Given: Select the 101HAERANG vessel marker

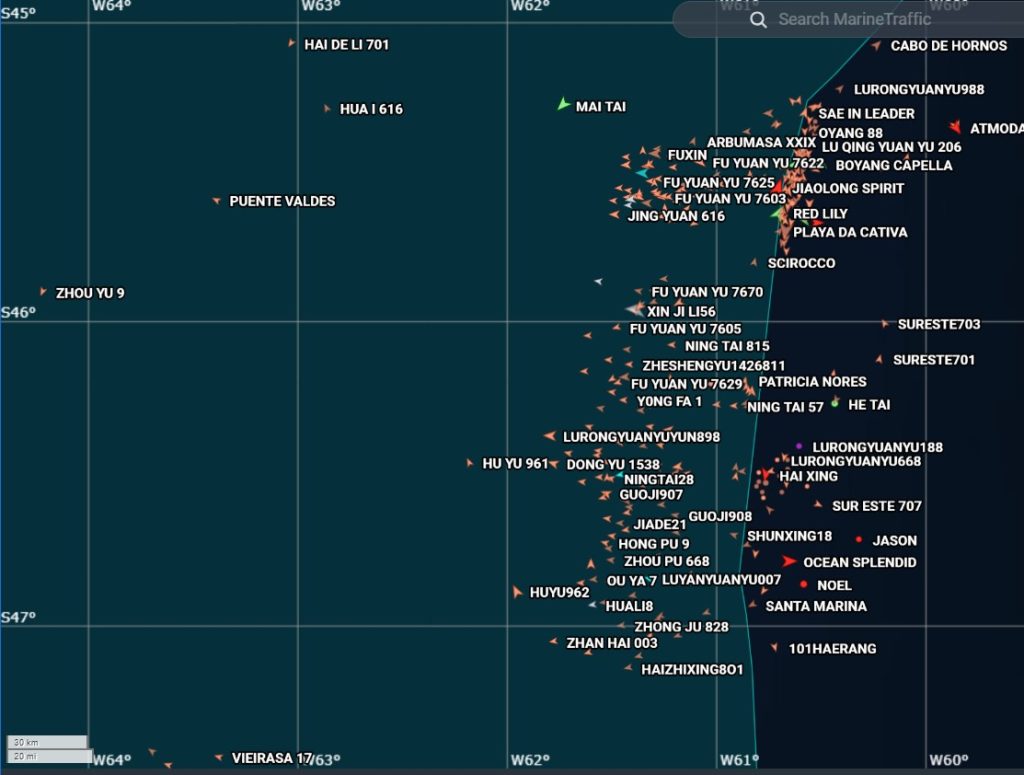Looking at the screenshot, I should coord(774,647).
